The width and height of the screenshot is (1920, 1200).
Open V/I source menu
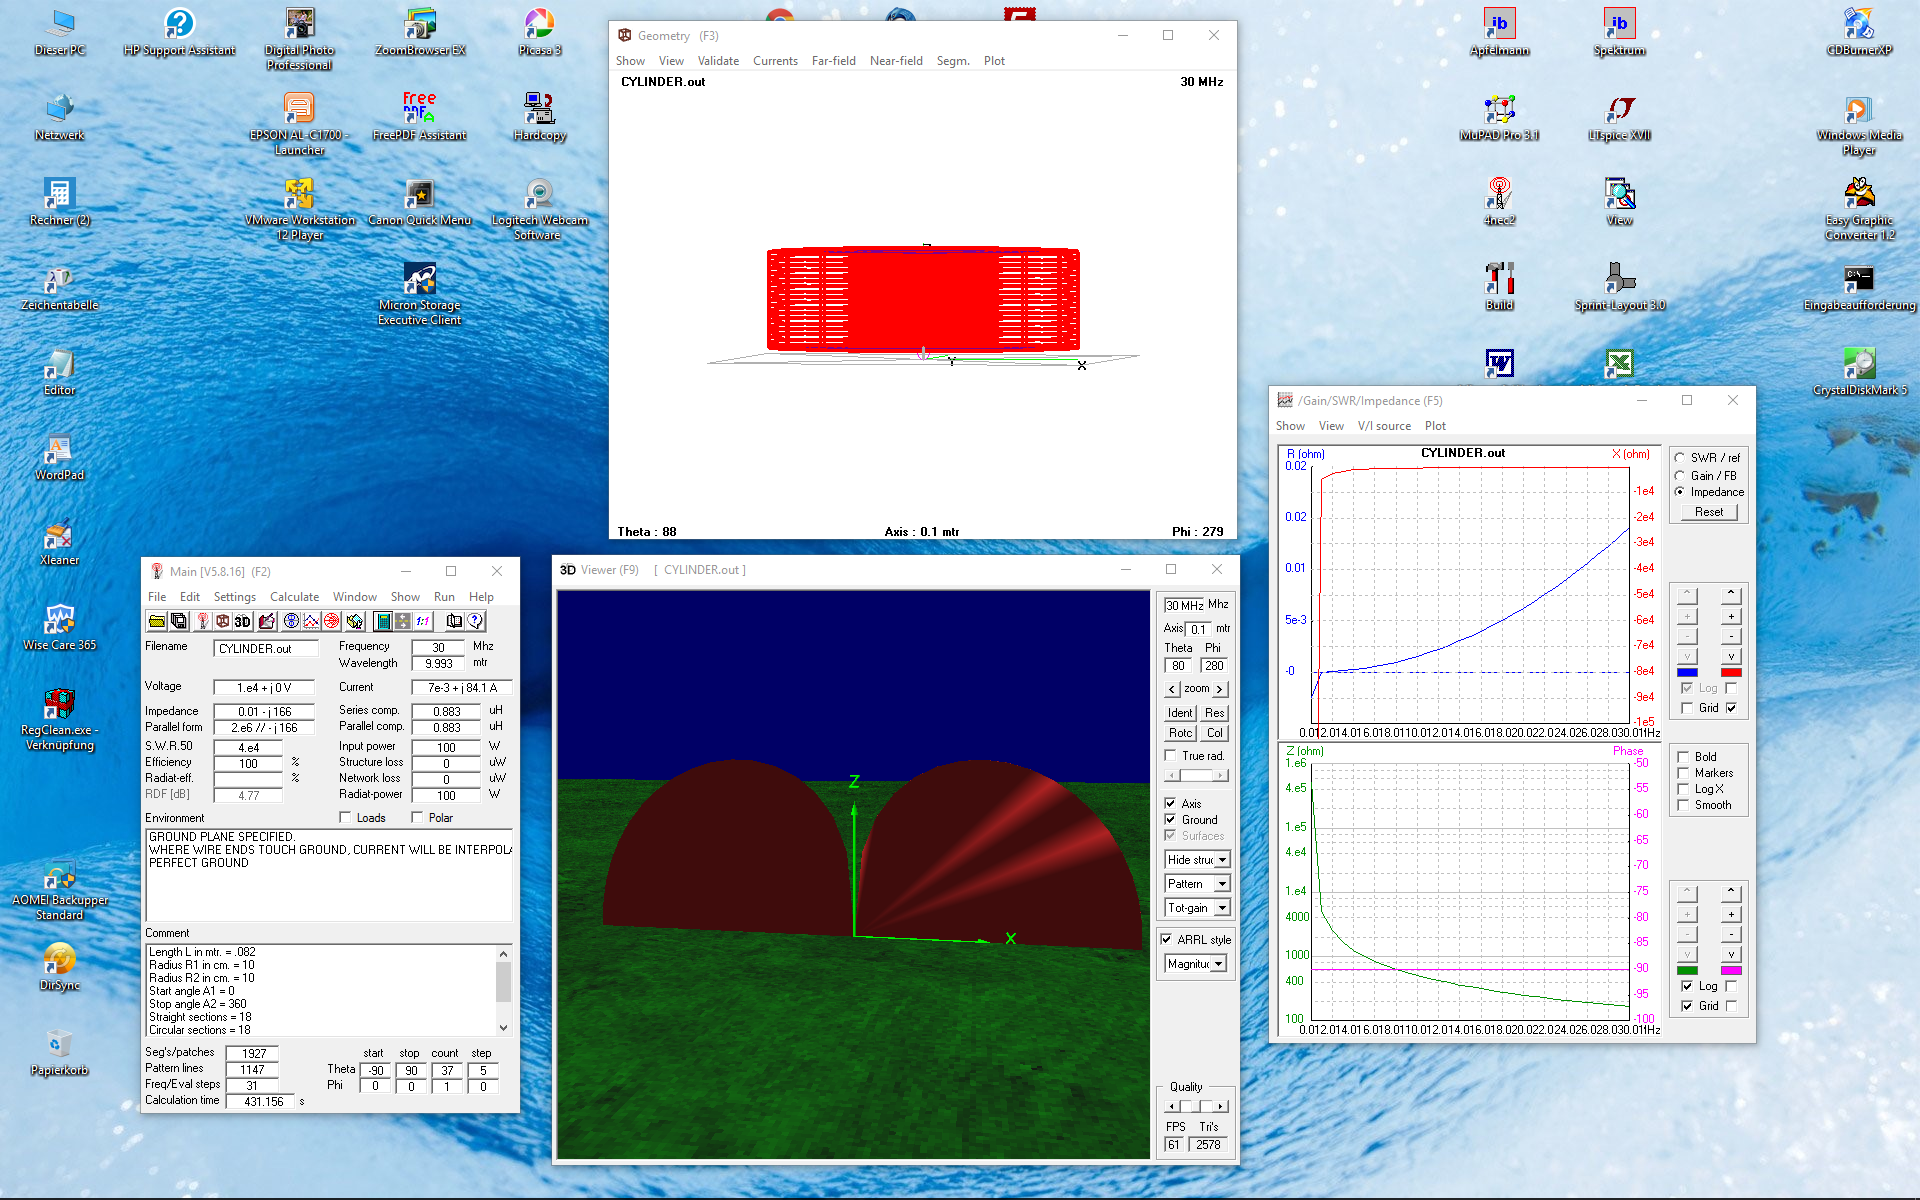(1384, 426)
